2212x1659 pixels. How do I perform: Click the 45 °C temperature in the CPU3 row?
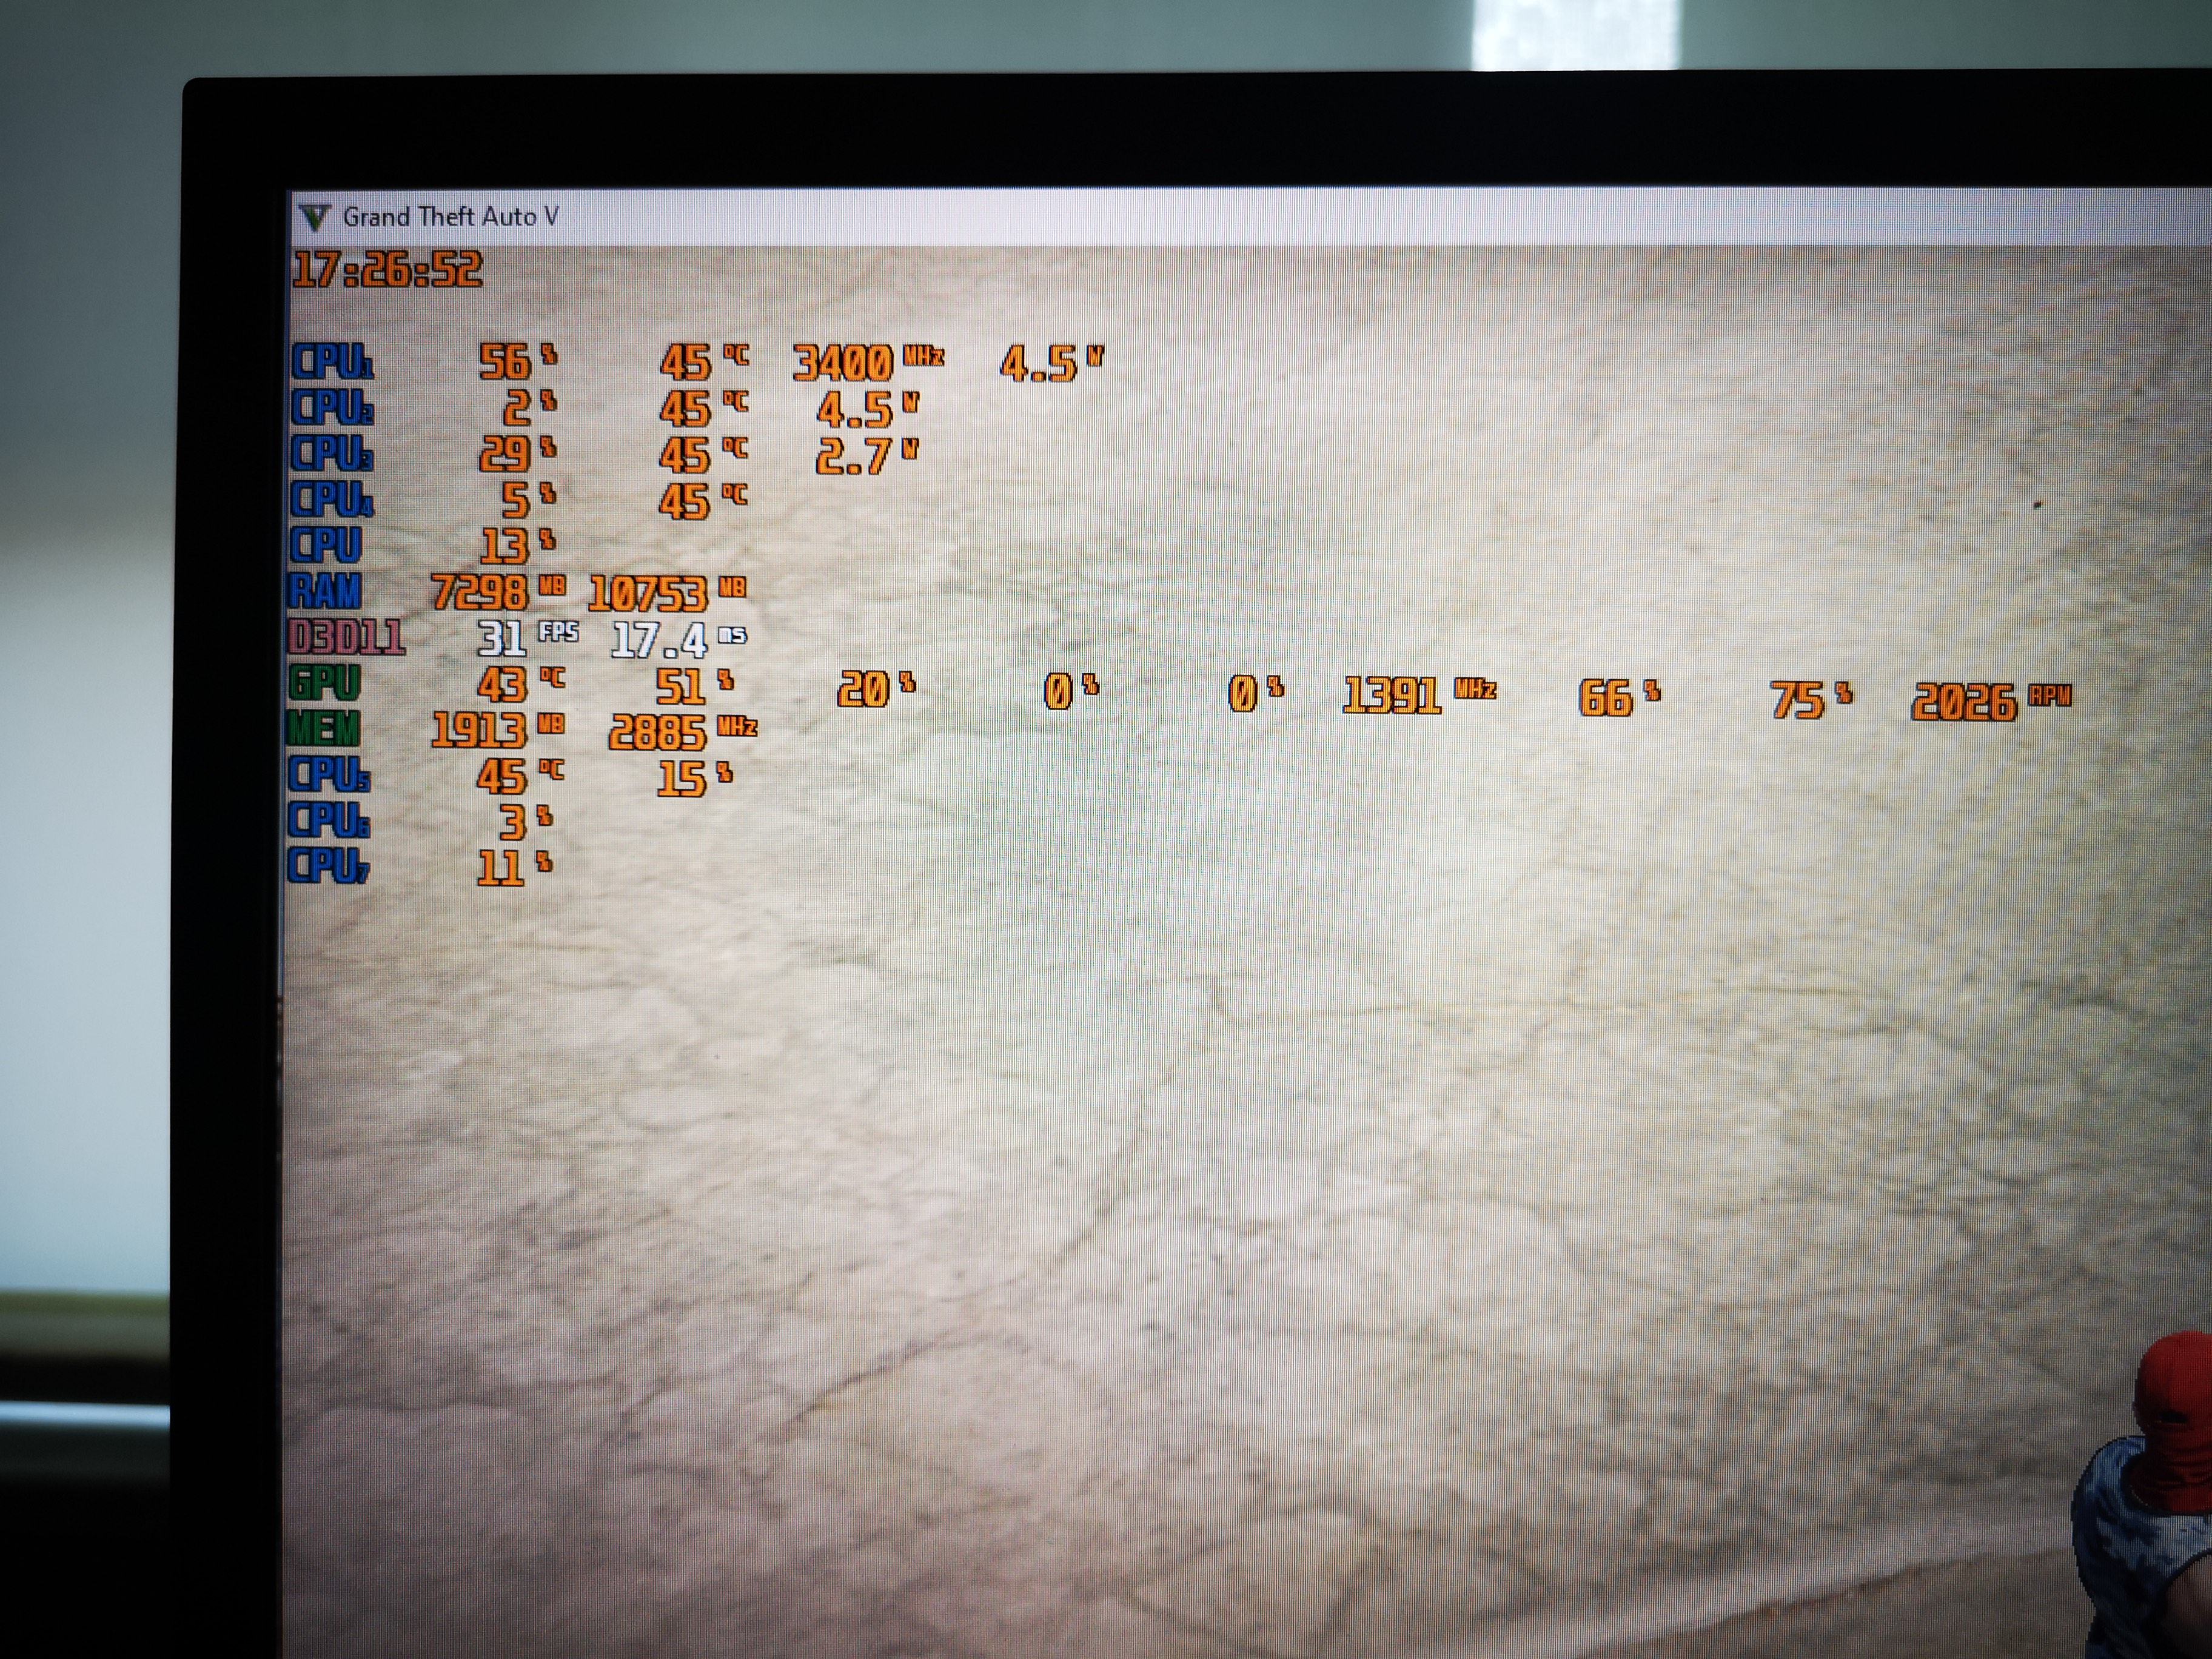click(703, 456)
